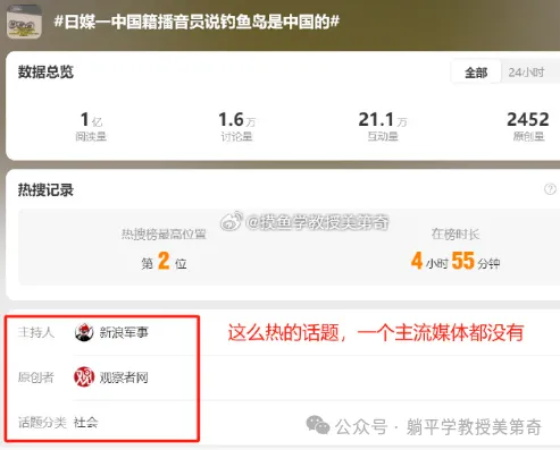Click the 21.1万 互动量 statistic
The width and height of the screenshot is (560, 450).
point(382,126)
